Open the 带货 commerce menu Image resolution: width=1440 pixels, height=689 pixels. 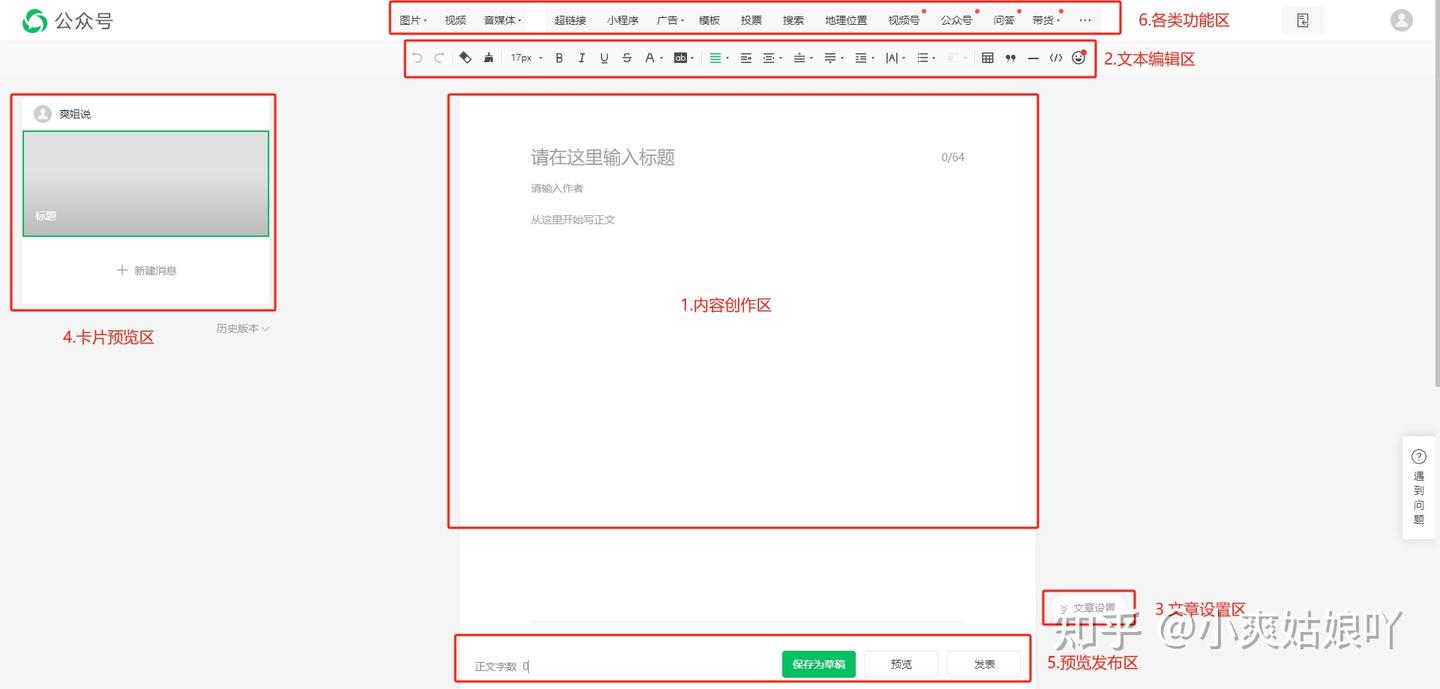tap(1046, 20)
